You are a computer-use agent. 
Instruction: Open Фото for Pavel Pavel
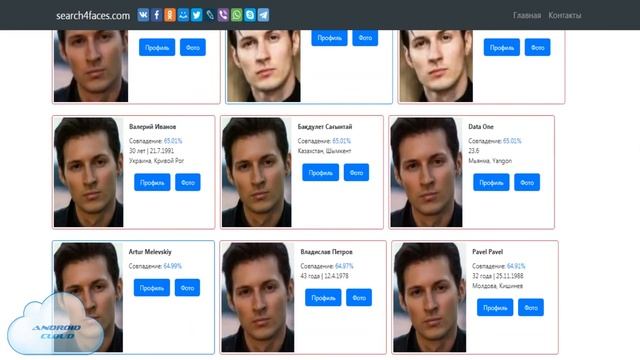[531, 307]
